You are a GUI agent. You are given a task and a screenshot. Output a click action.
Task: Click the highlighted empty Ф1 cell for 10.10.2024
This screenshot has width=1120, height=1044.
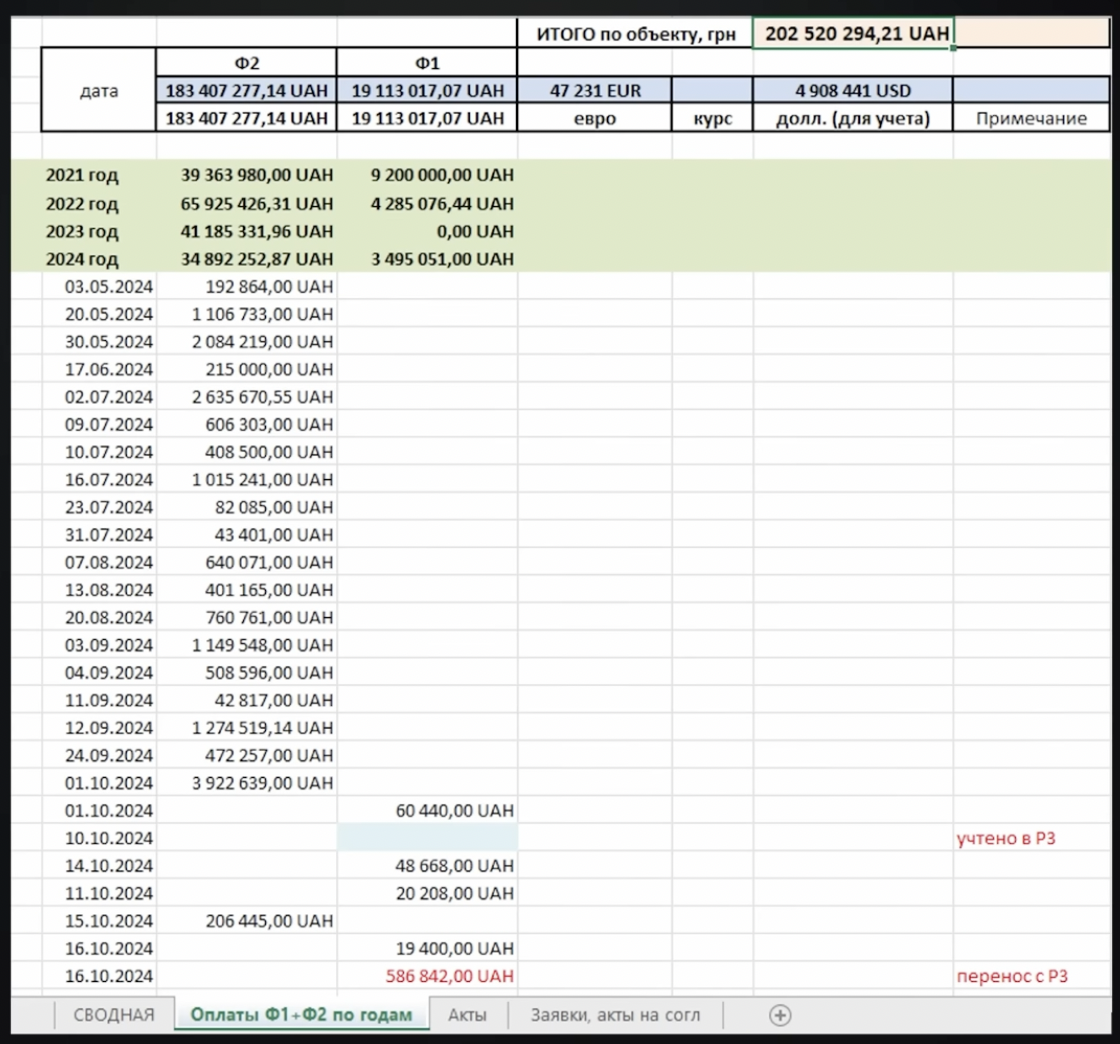click(x=427, y=838)
